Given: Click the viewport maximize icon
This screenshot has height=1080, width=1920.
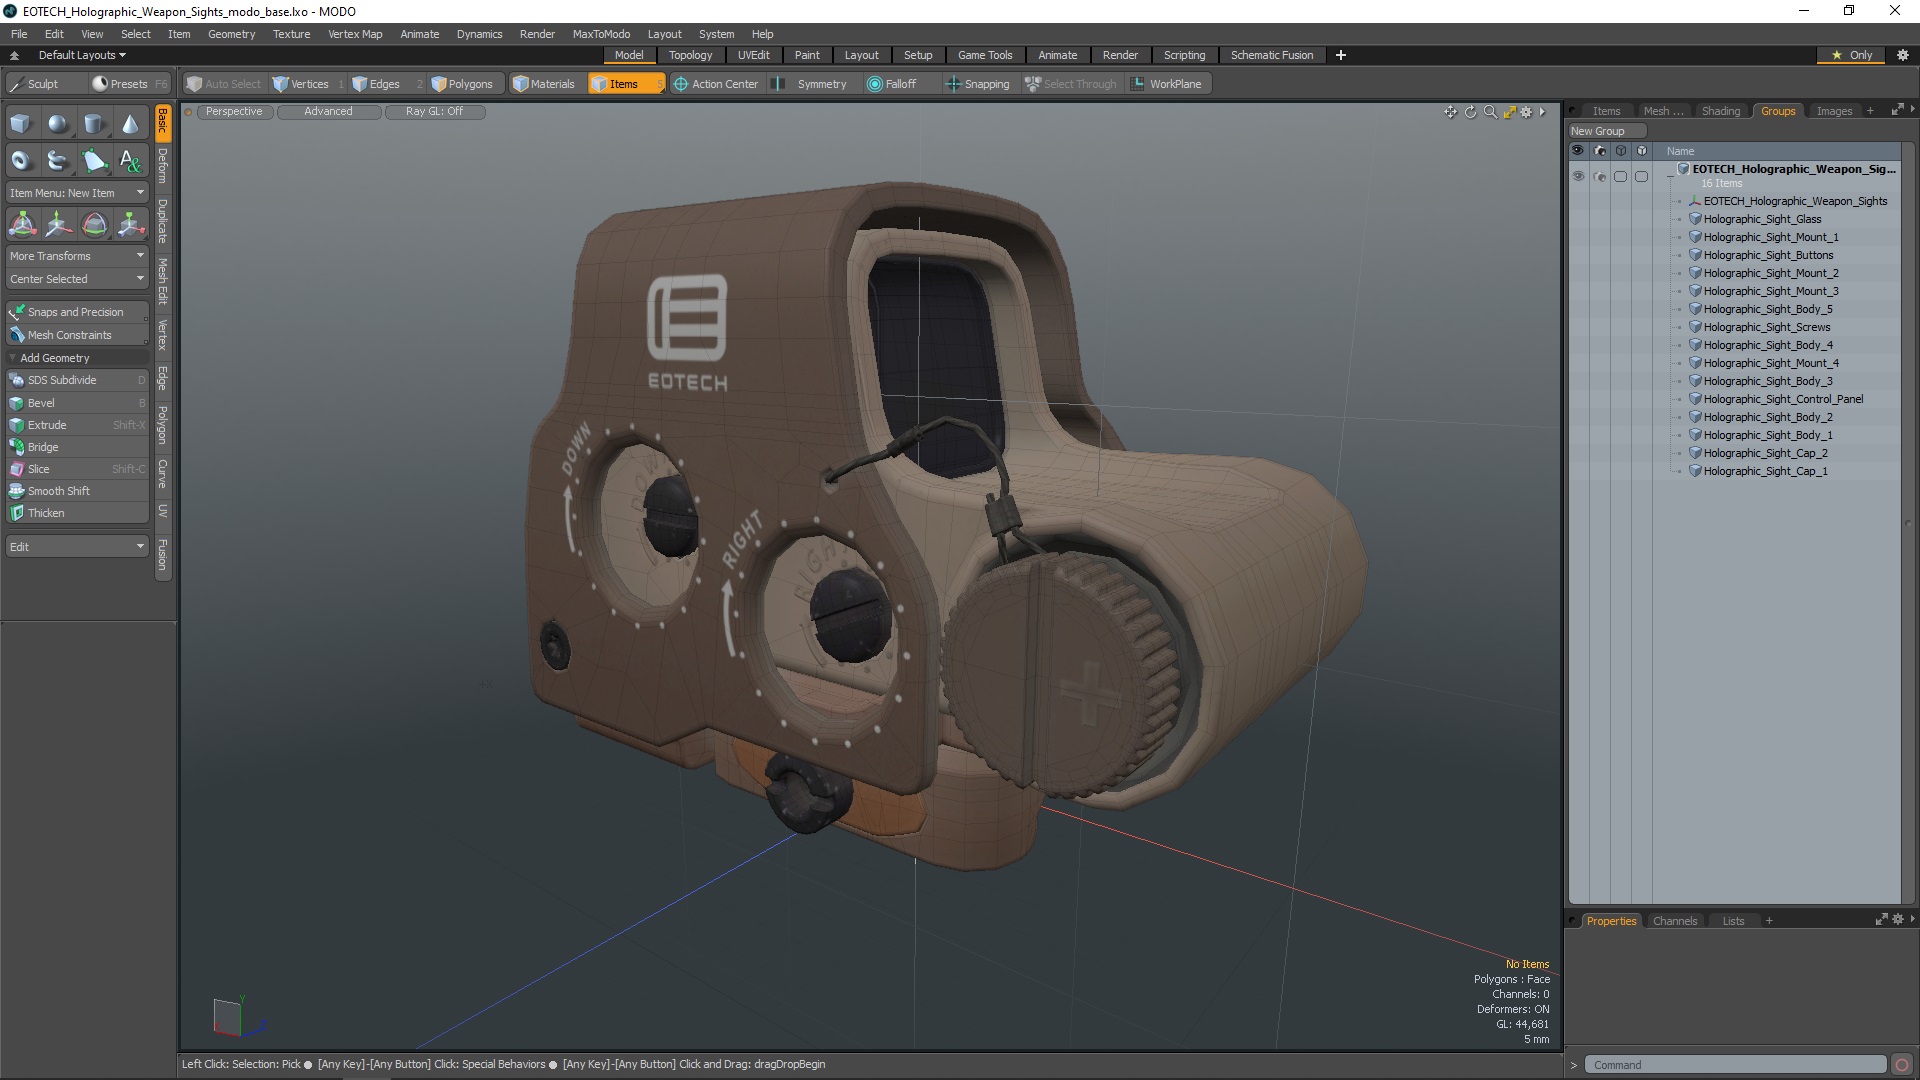Looking at the screenshot, I should pos(1509,112).
